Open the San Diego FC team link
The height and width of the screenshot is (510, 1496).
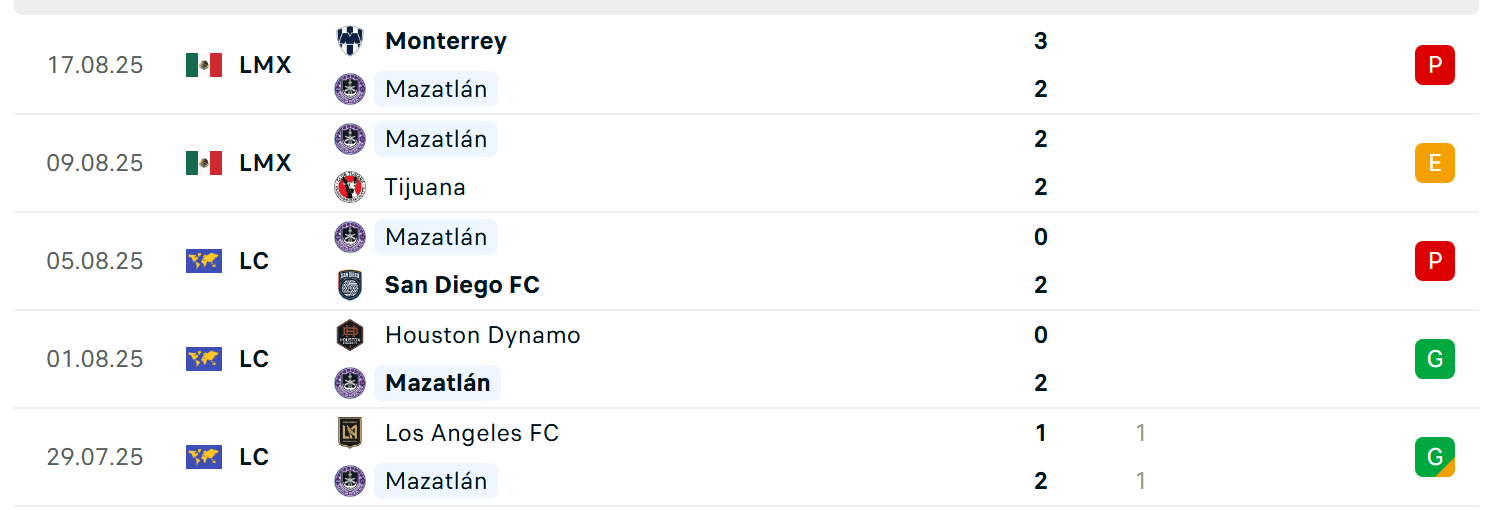point(462,285)
